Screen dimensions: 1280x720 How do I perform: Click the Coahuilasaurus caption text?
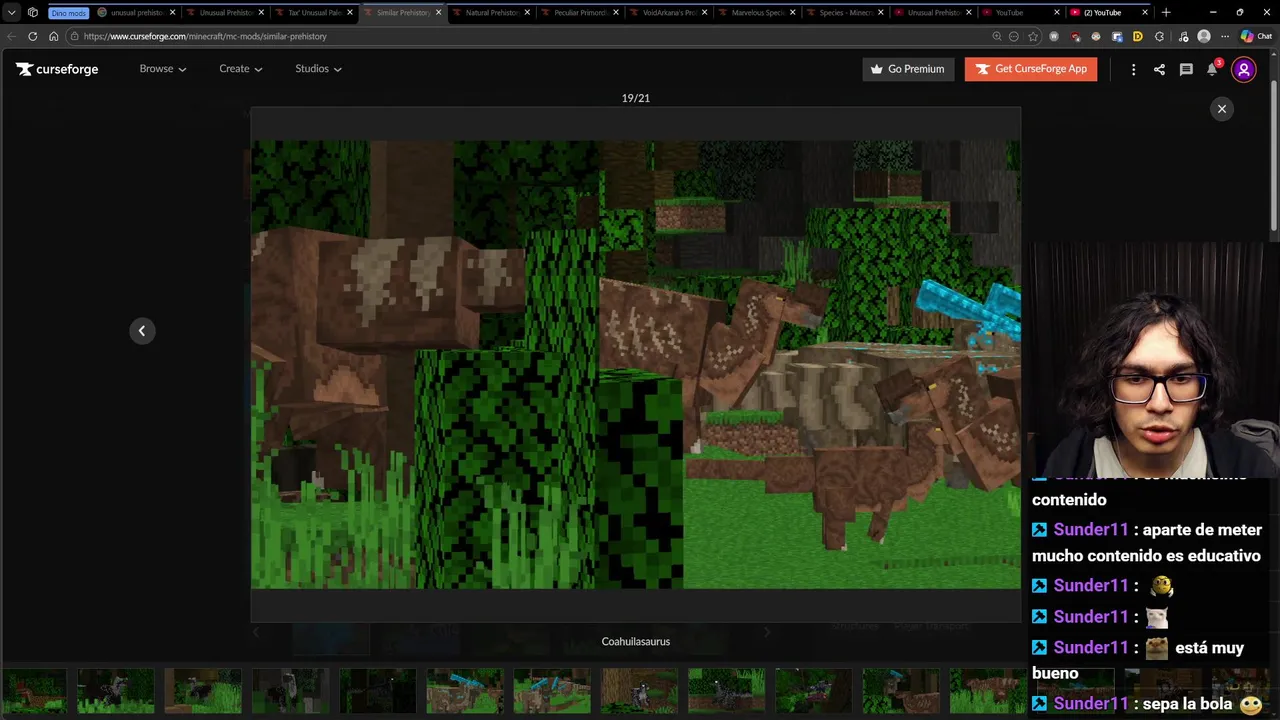(x=636, y=641)
